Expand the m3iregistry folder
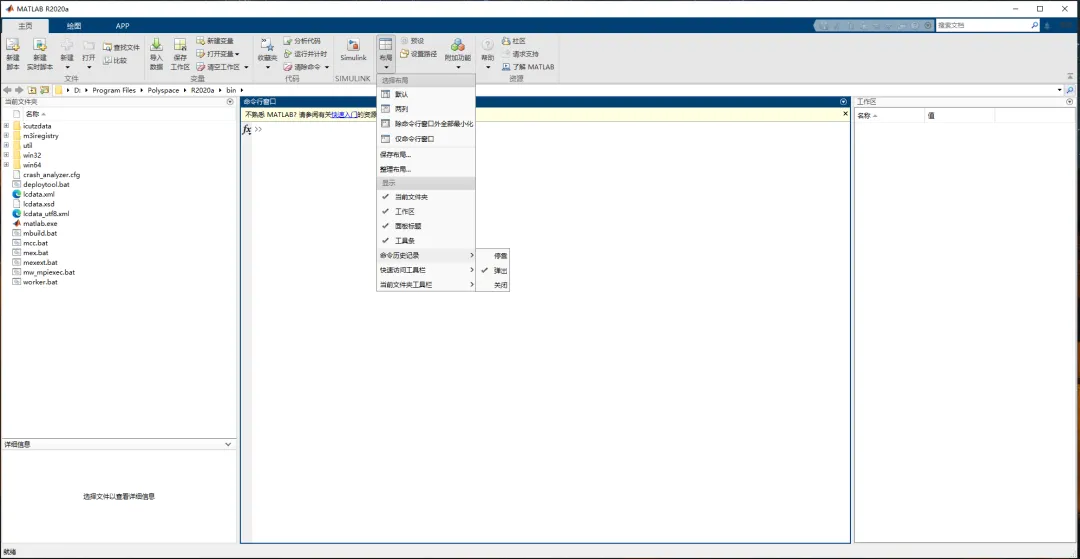 6,136
